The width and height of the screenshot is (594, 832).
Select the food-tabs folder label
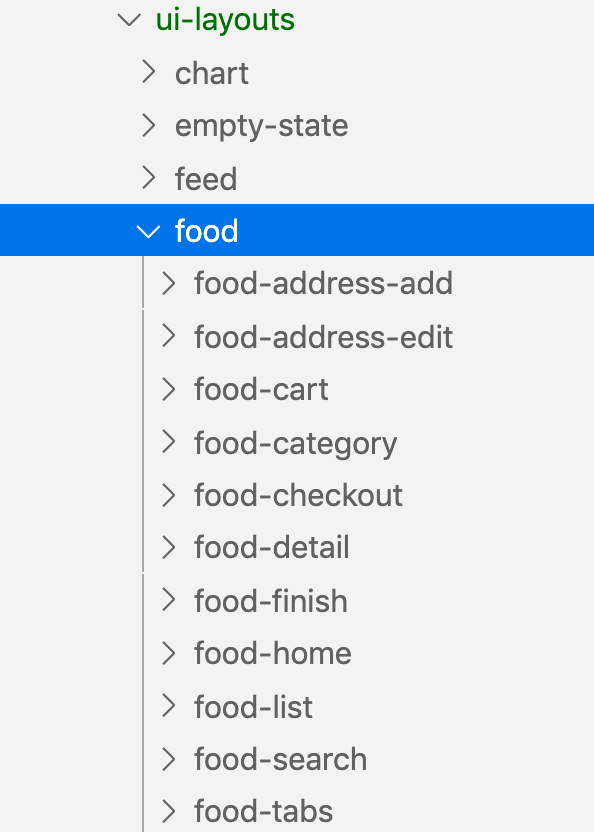[x=263, y=811]
